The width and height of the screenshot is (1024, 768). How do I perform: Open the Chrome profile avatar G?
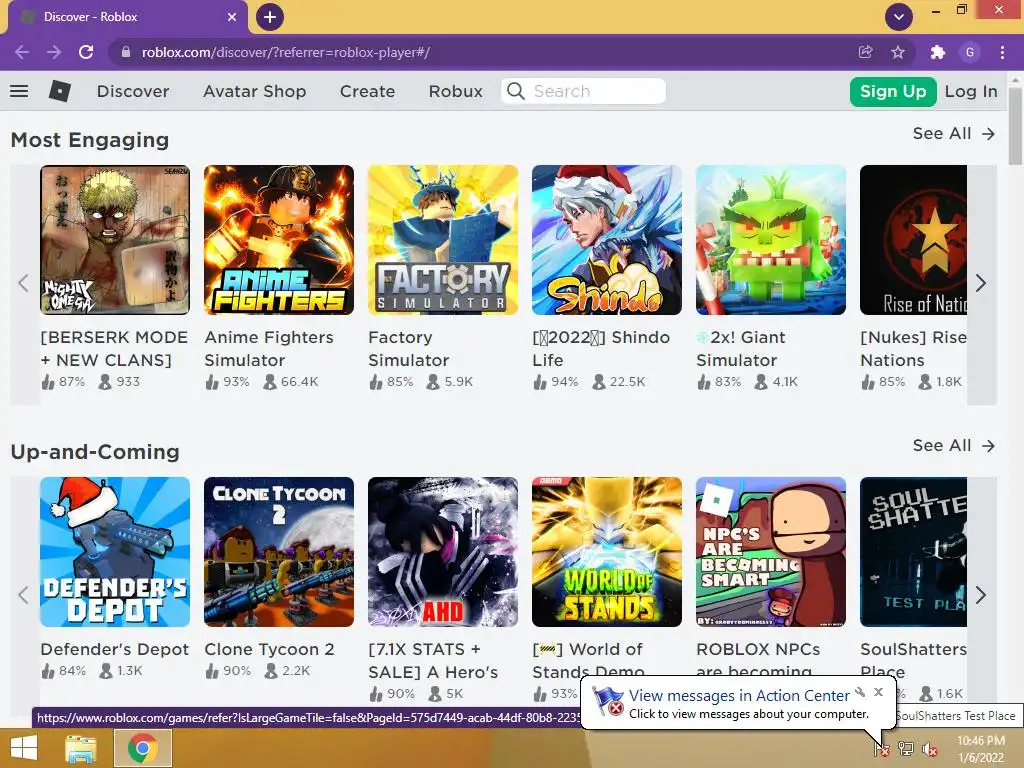point(970,52)
